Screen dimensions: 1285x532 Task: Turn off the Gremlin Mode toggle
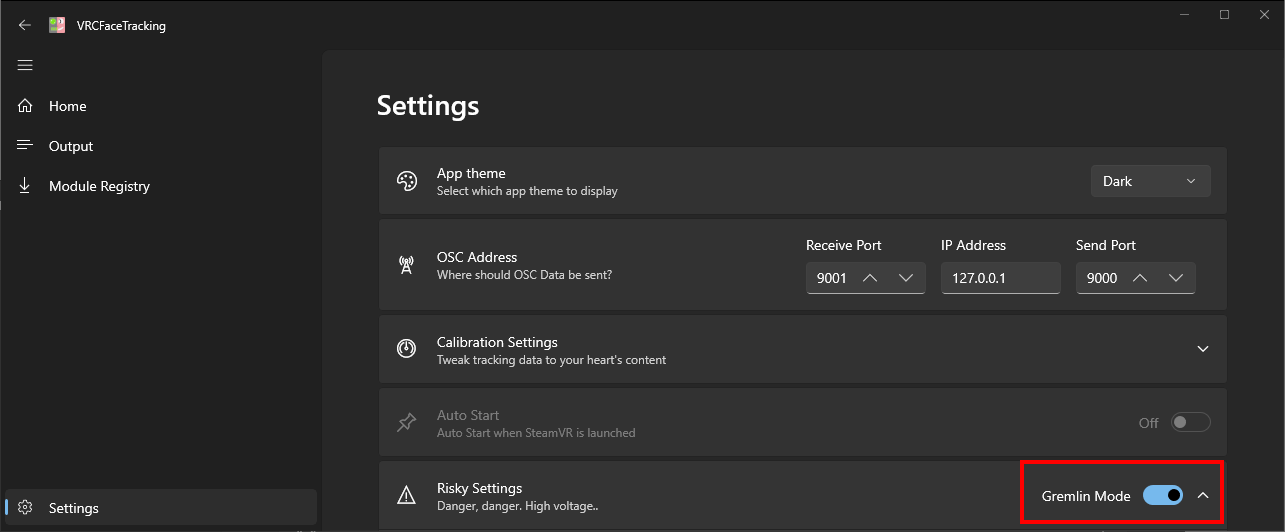tap(1162, 495)
